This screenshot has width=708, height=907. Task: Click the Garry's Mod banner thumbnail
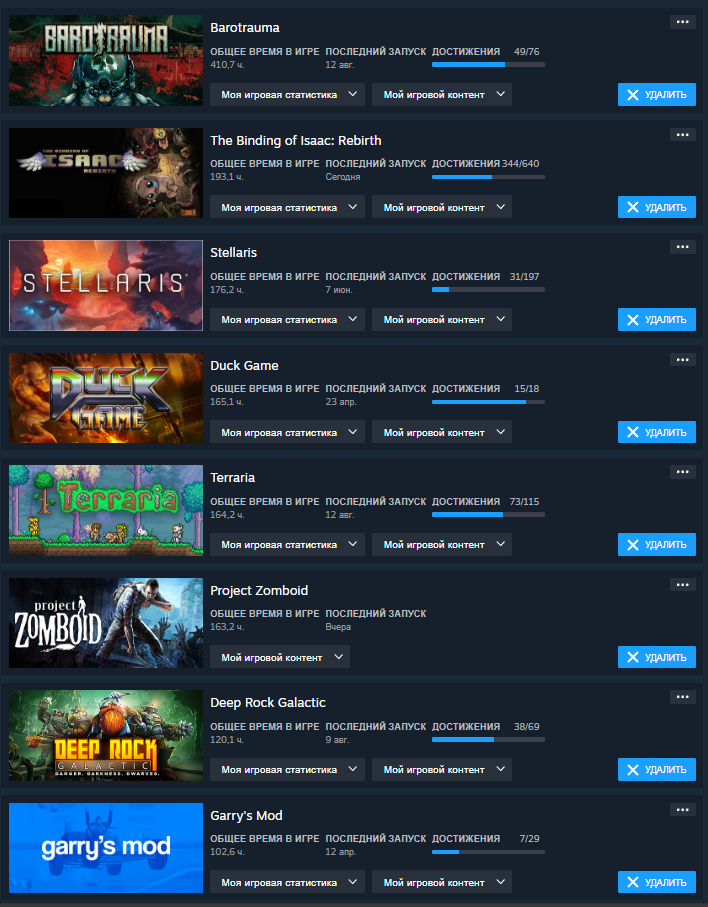point(106,848)
